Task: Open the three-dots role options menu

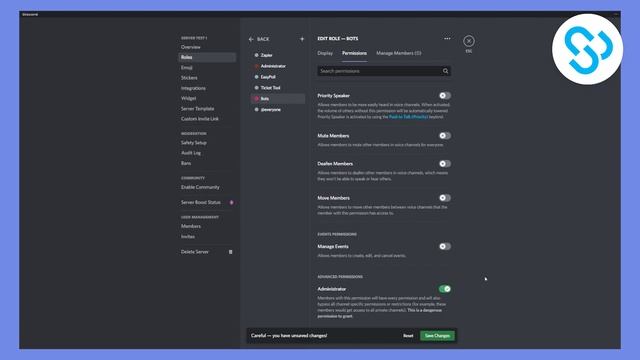Action: (x=447, y=38)
